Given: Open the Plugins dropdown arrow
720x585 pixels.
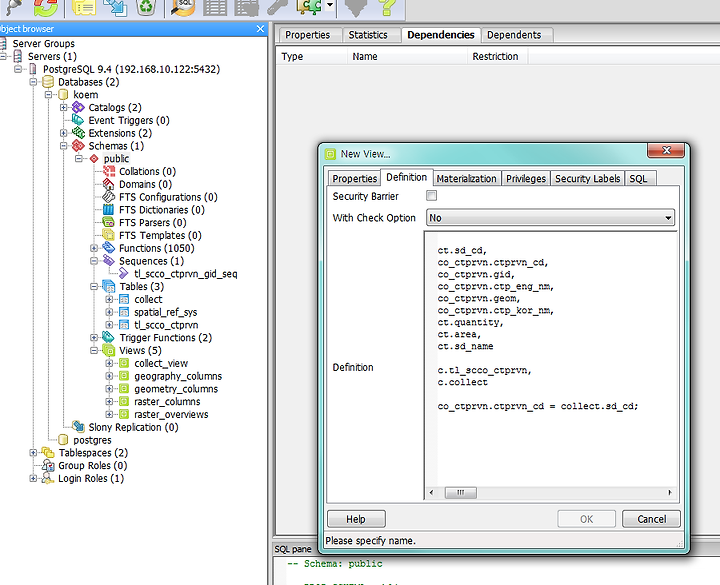Looking at the screenshot, I should coord(330,6).
